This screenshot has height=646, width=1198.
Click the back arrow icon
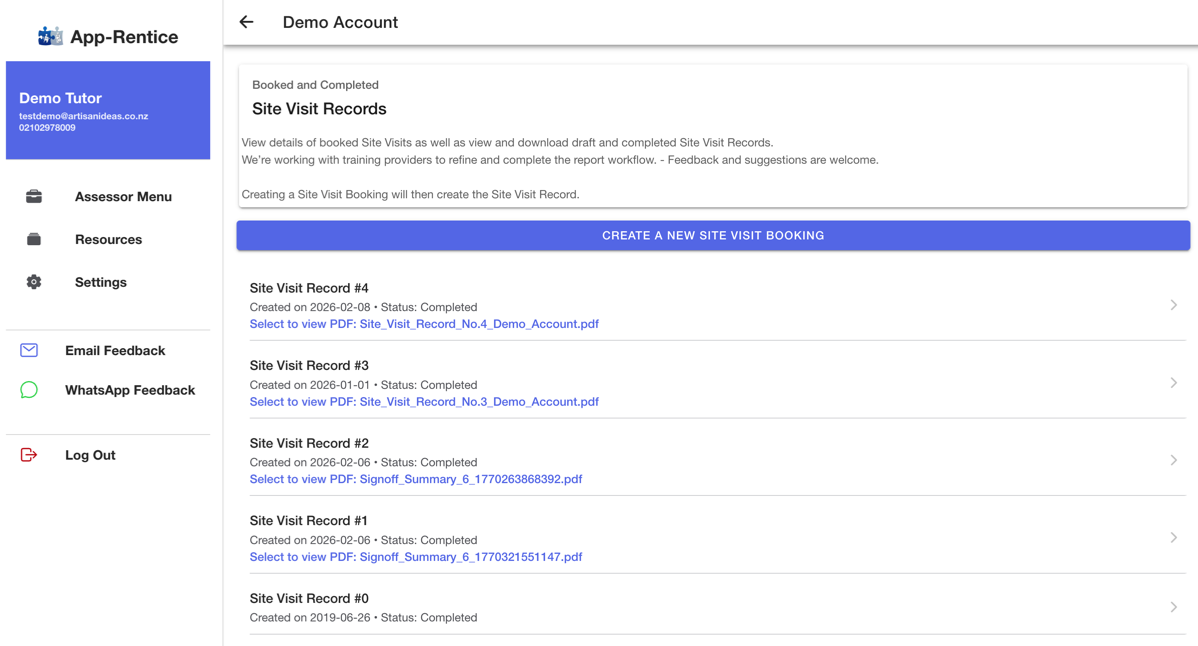tap(246, 22)
